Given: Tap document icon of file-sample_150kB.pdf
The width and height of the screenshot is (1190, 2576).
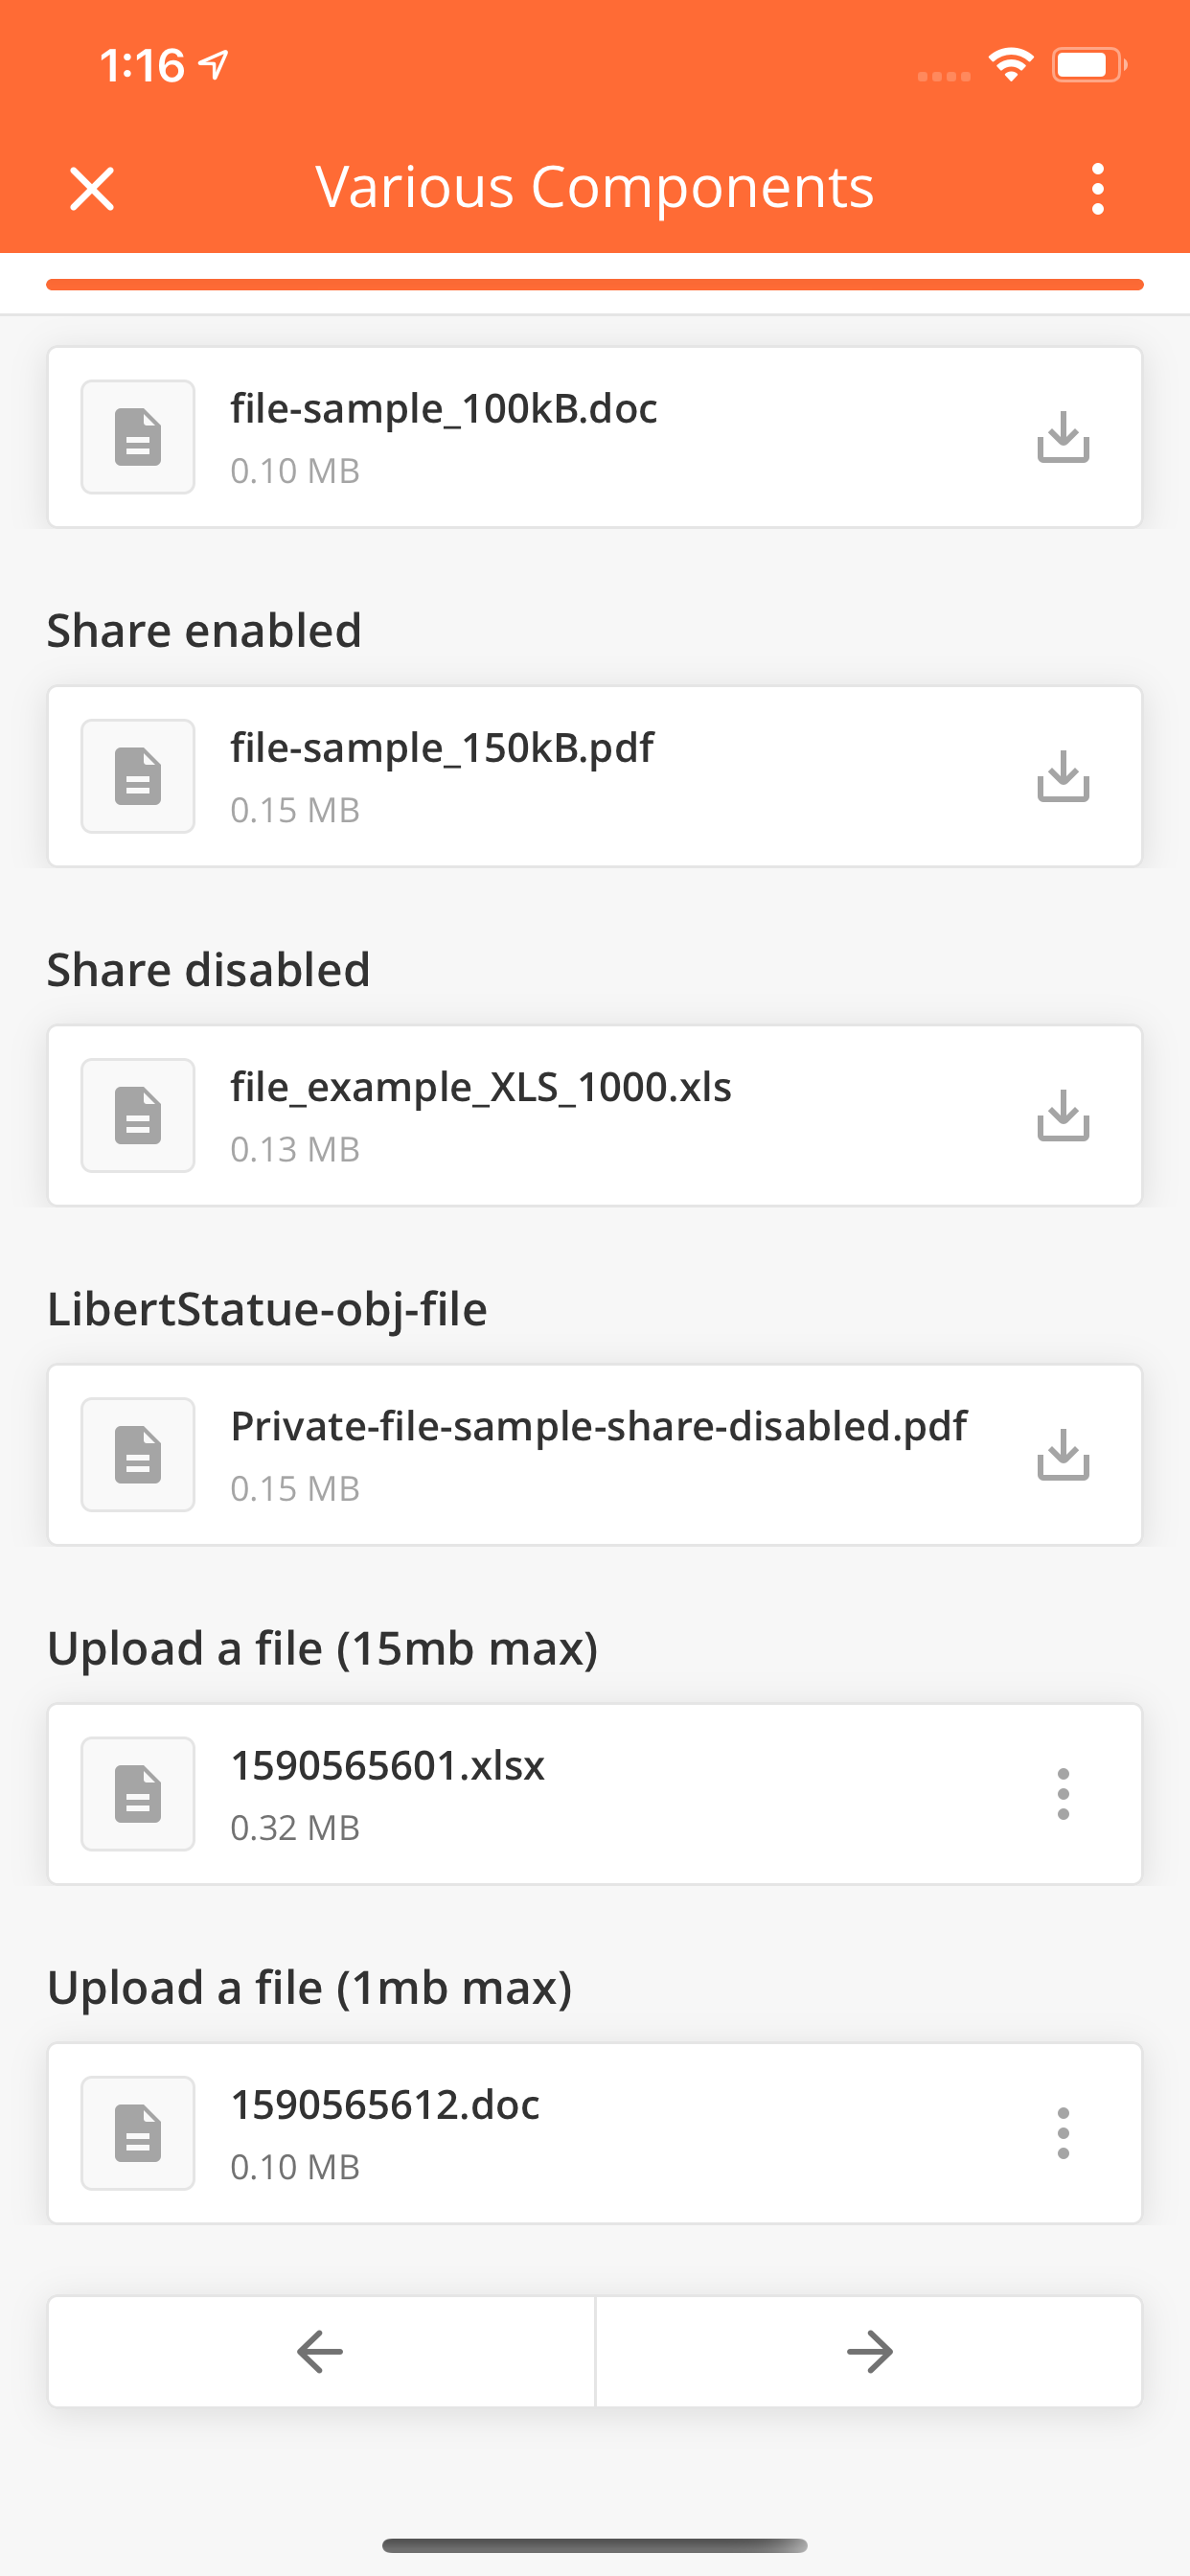Looking at the screenshot, I should point(138,776).
